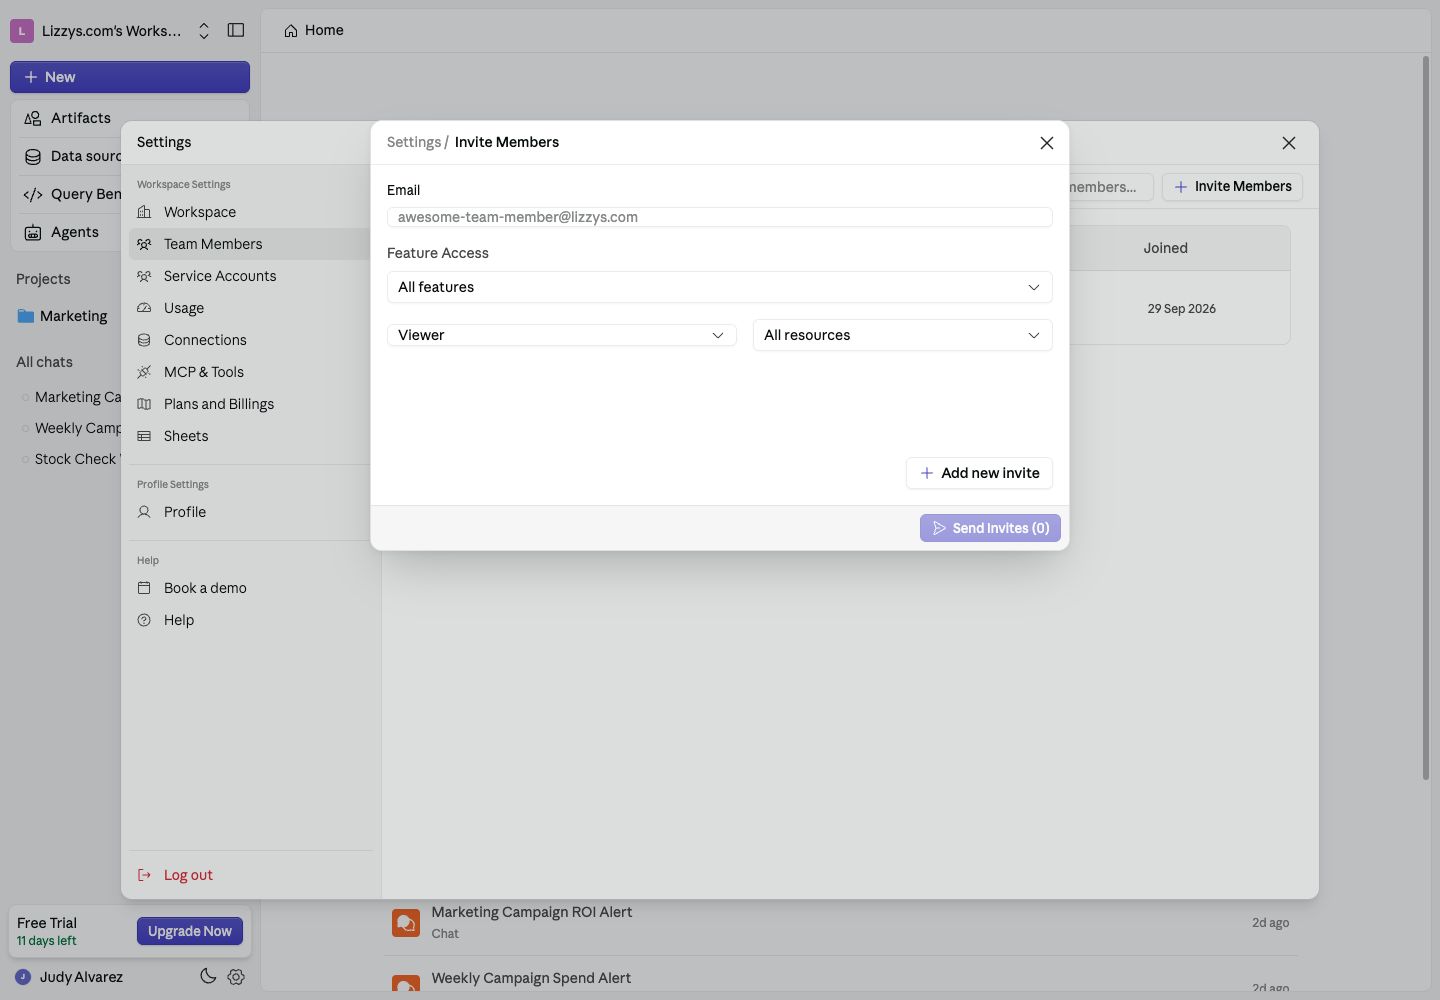Click the Help question mark icon
This screenshot has width=1440, height=1000.
pyautogui.click(x=144, y=620)
